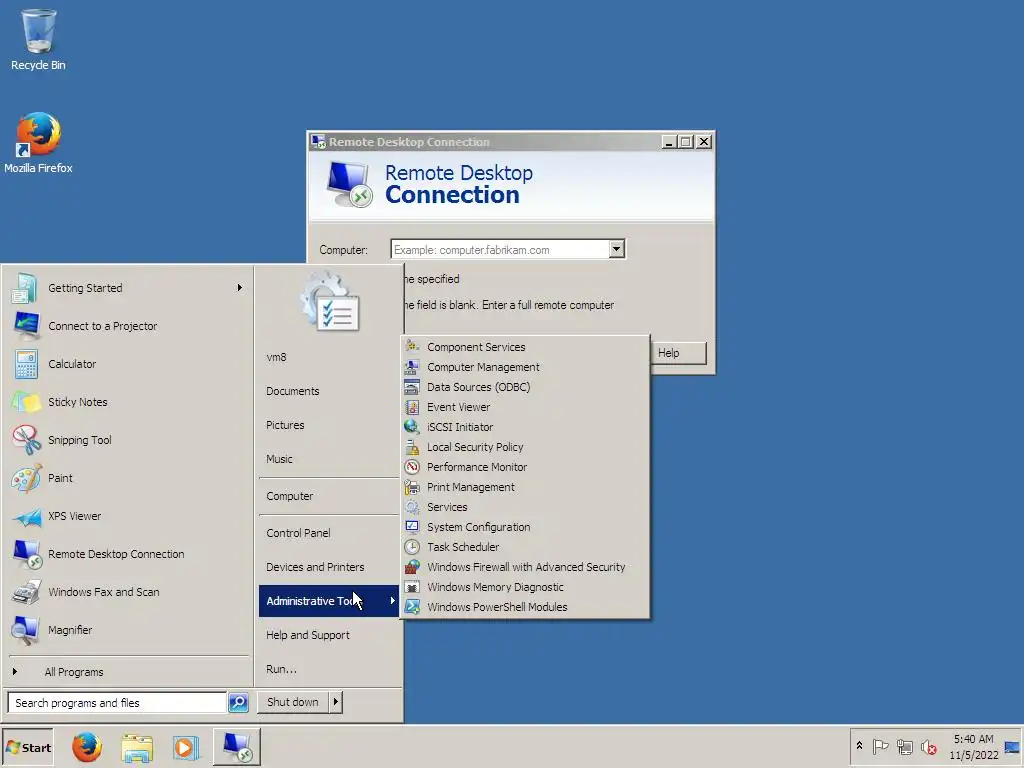Open Task Scheduler clock icon
The width and height of the screenshot is (1024, 768).
click(x=411, y=547)
